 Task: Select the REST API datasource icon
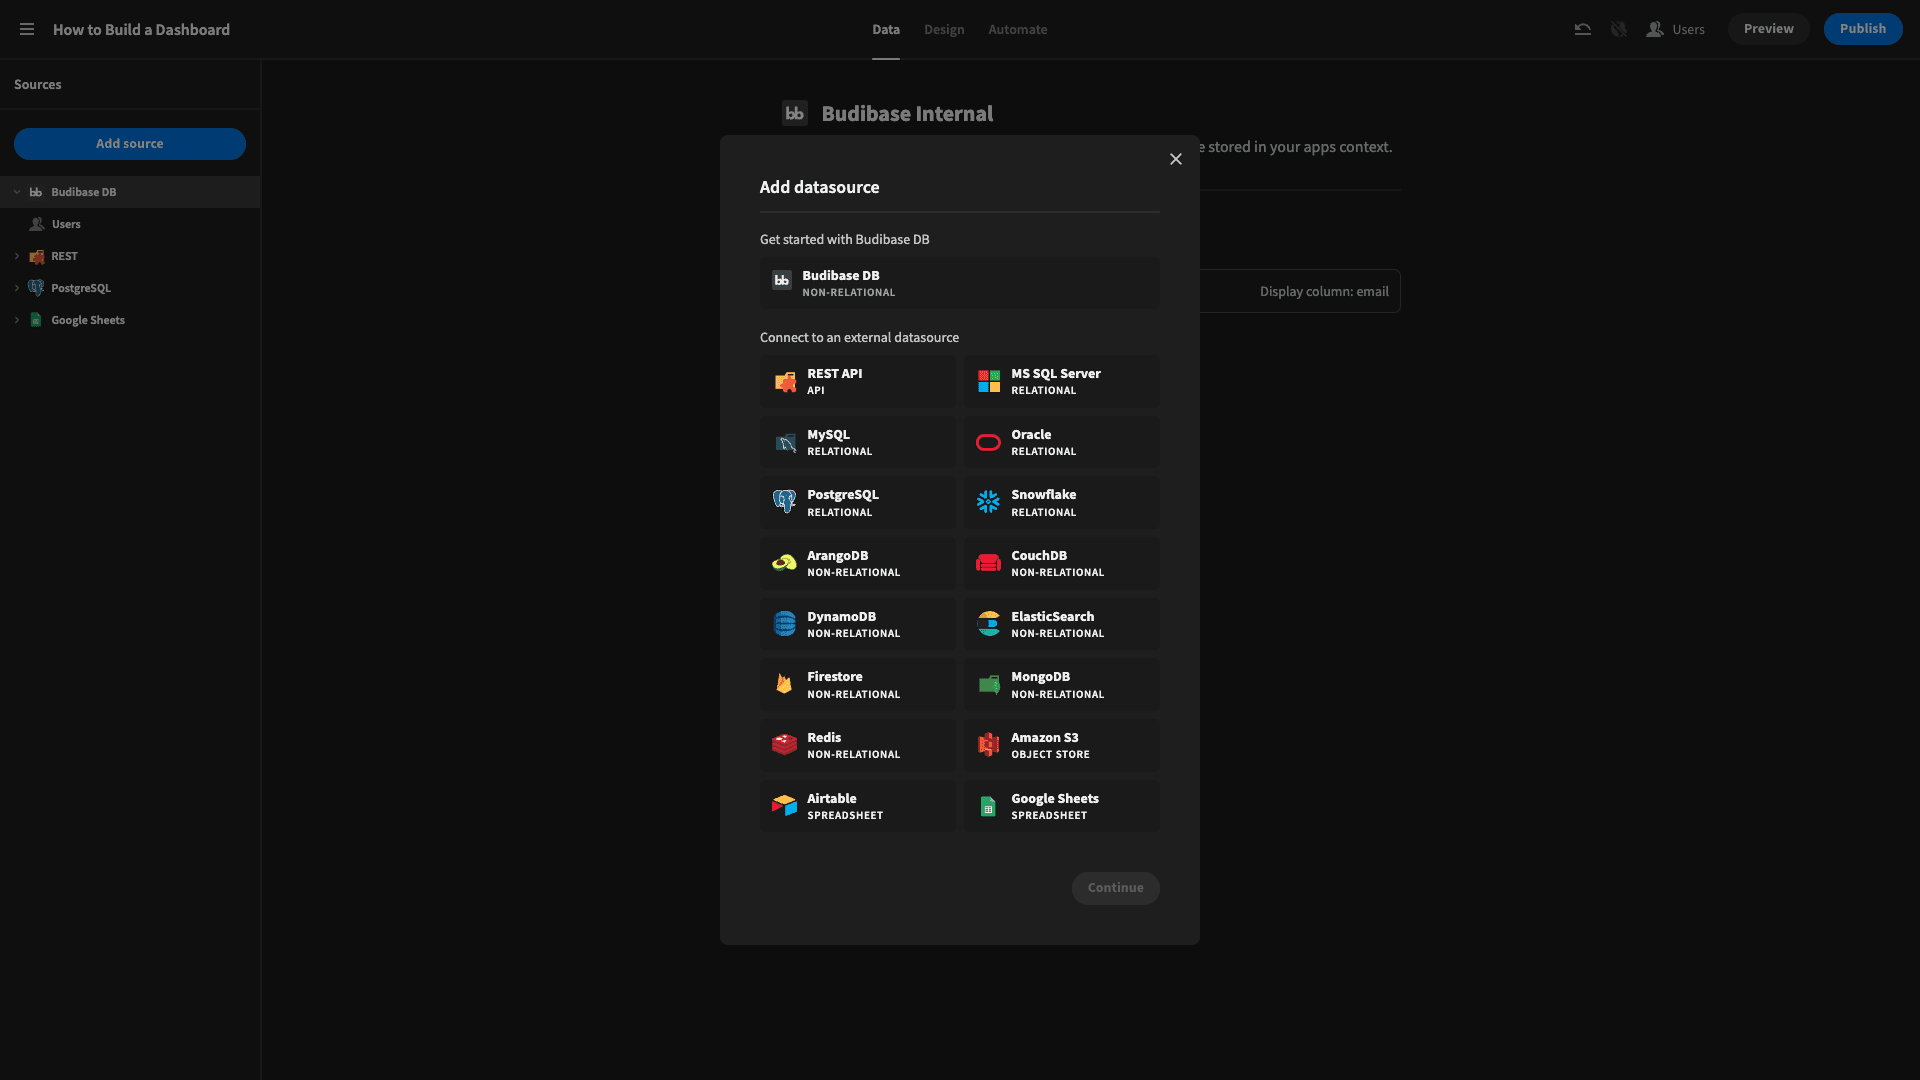click(x=785, y=382)
